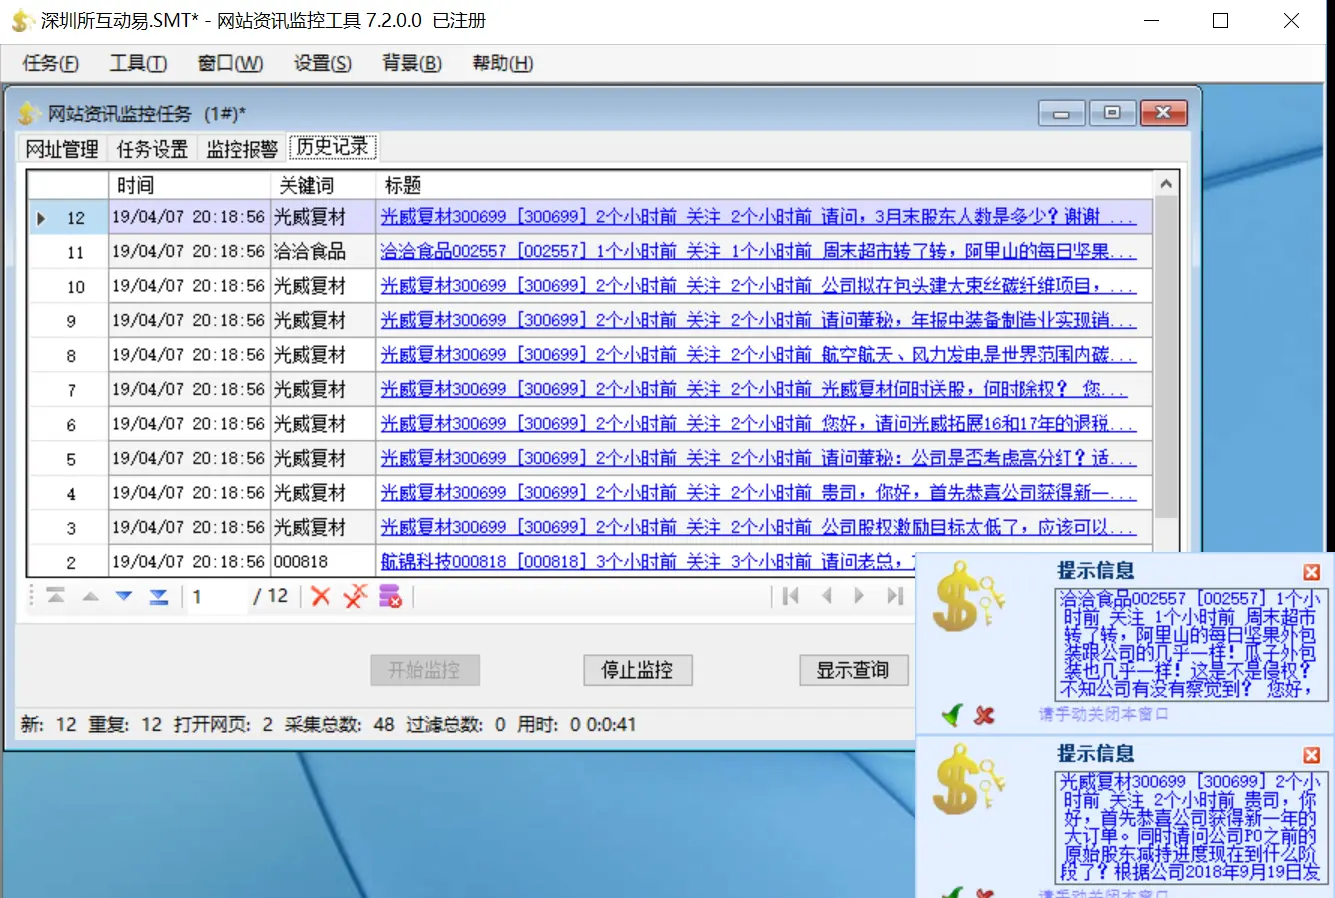Move record to top with first toolbar arrow
The width and height of the screenshot is (1335, 898).
[56, 596]
